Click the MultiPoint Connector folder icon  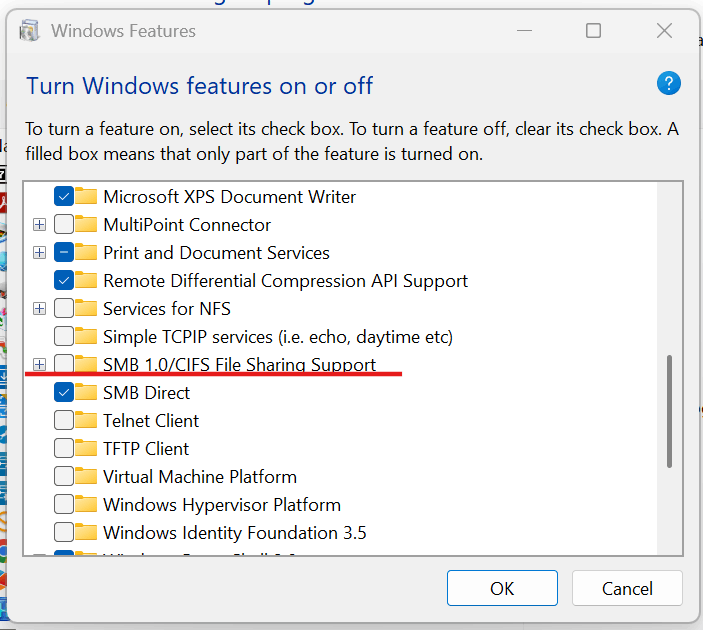[86, 224]
